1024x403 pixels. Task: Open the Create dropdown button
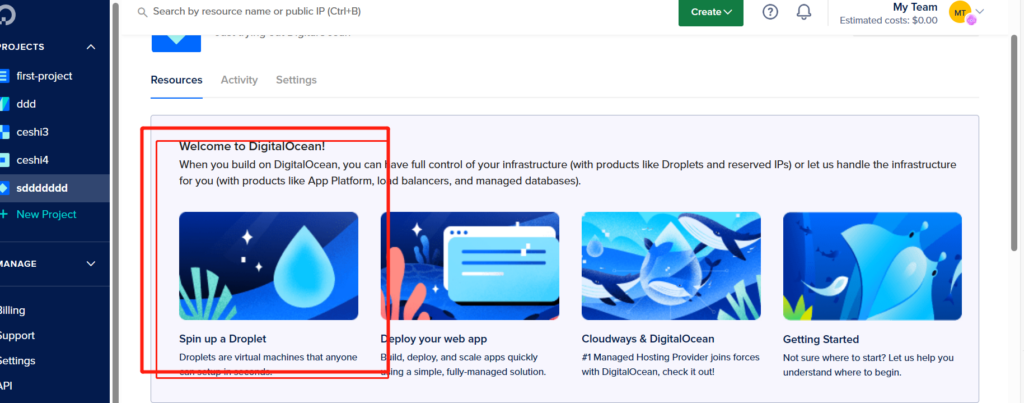(x=710, y=12)
